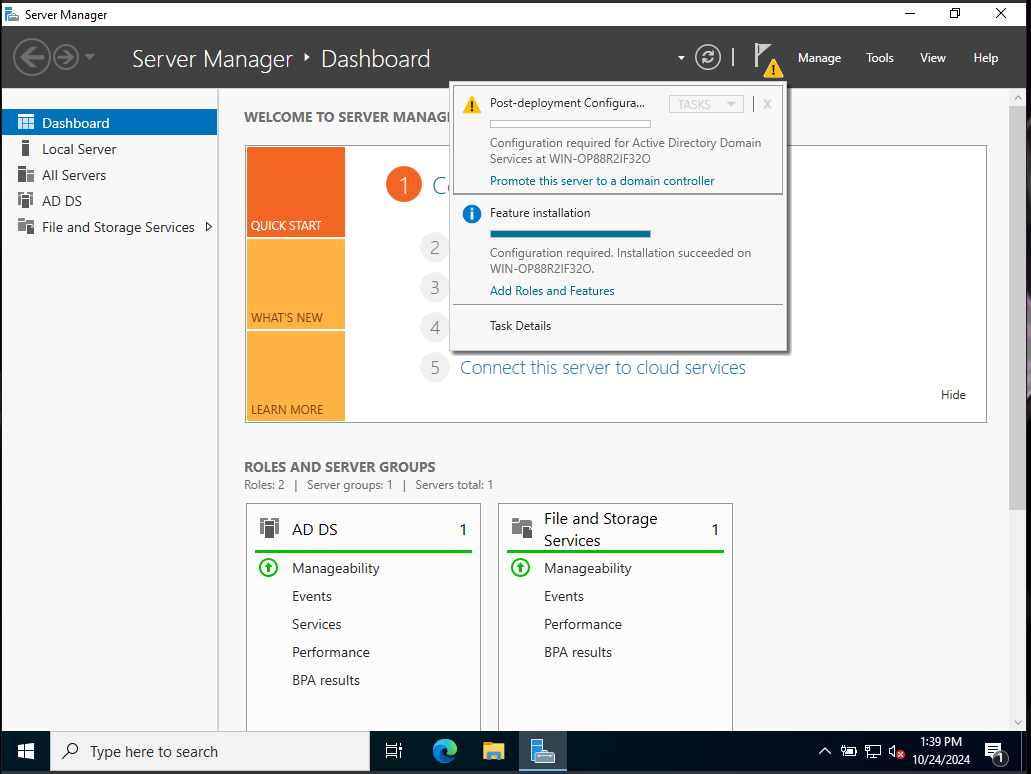Click the LEARN MORE tile
1031x774 pixels.
coord(296,375)
